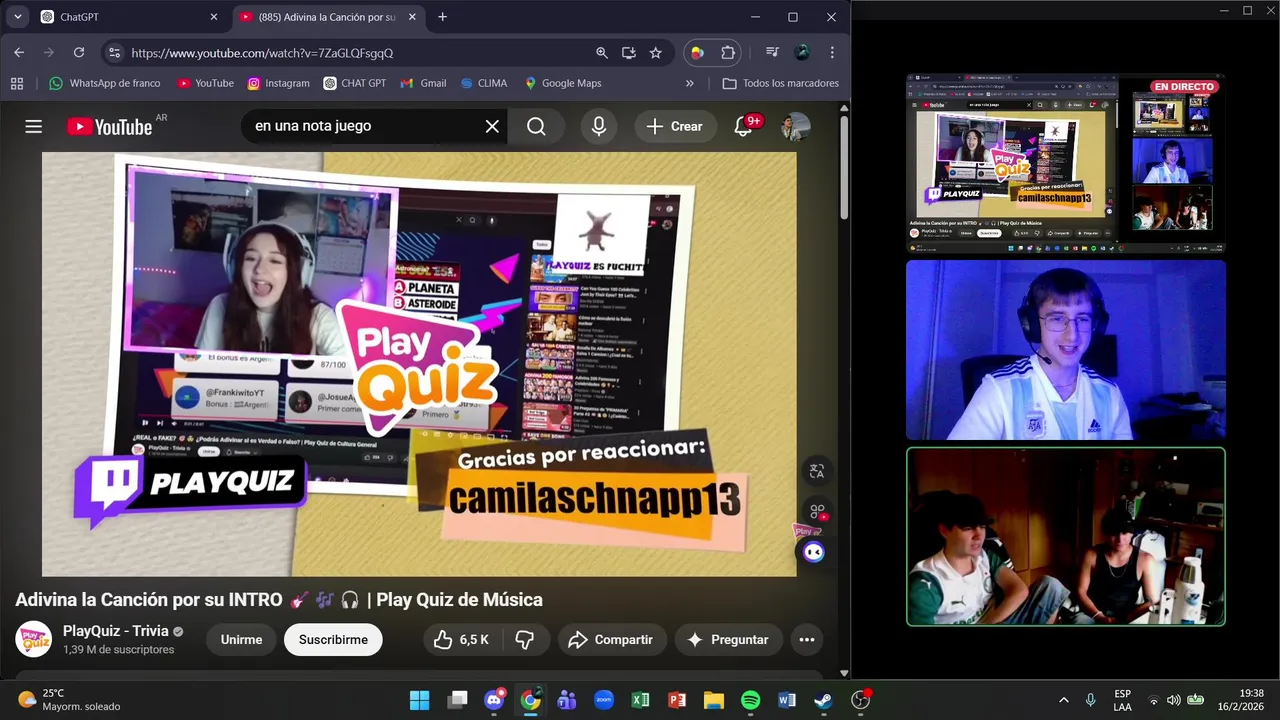Open the round assistant face overlay icon
Image resolution: width=1280 pixels, height=720 pixels.
pos(813,552)
